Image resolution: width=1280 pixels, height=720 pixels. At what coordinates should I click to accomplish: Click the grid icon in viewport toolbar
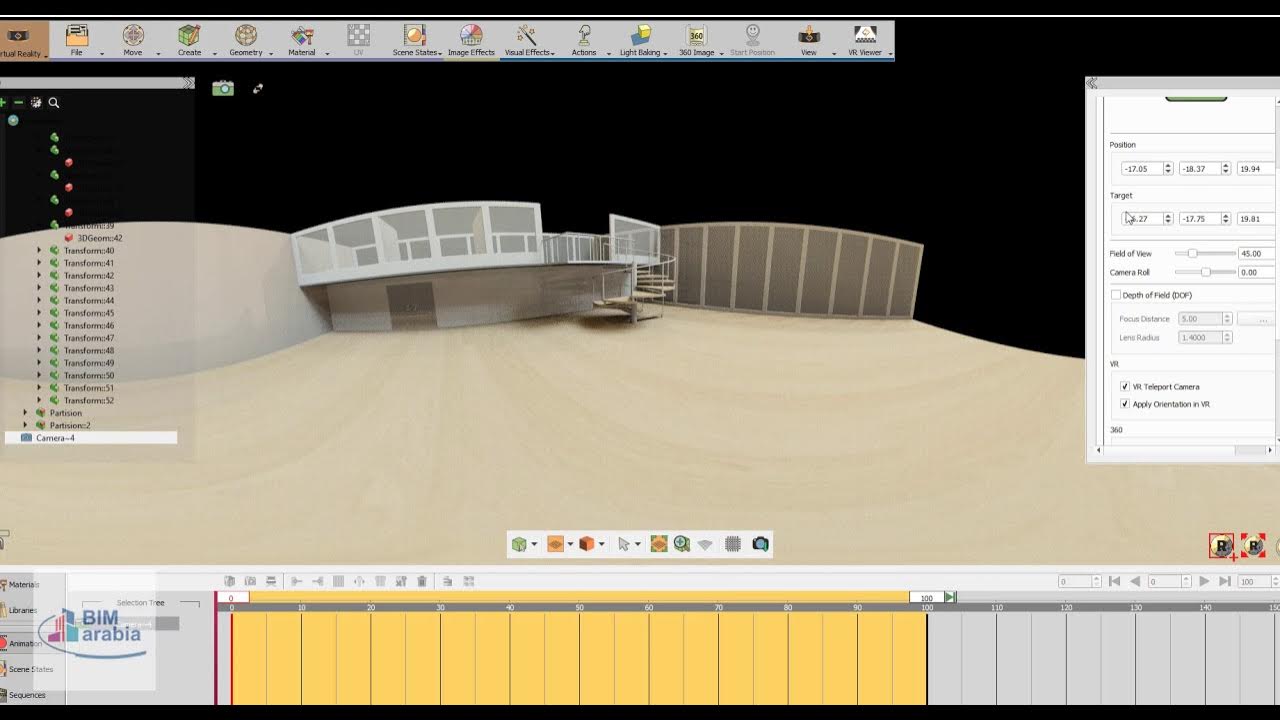[733, 544]
